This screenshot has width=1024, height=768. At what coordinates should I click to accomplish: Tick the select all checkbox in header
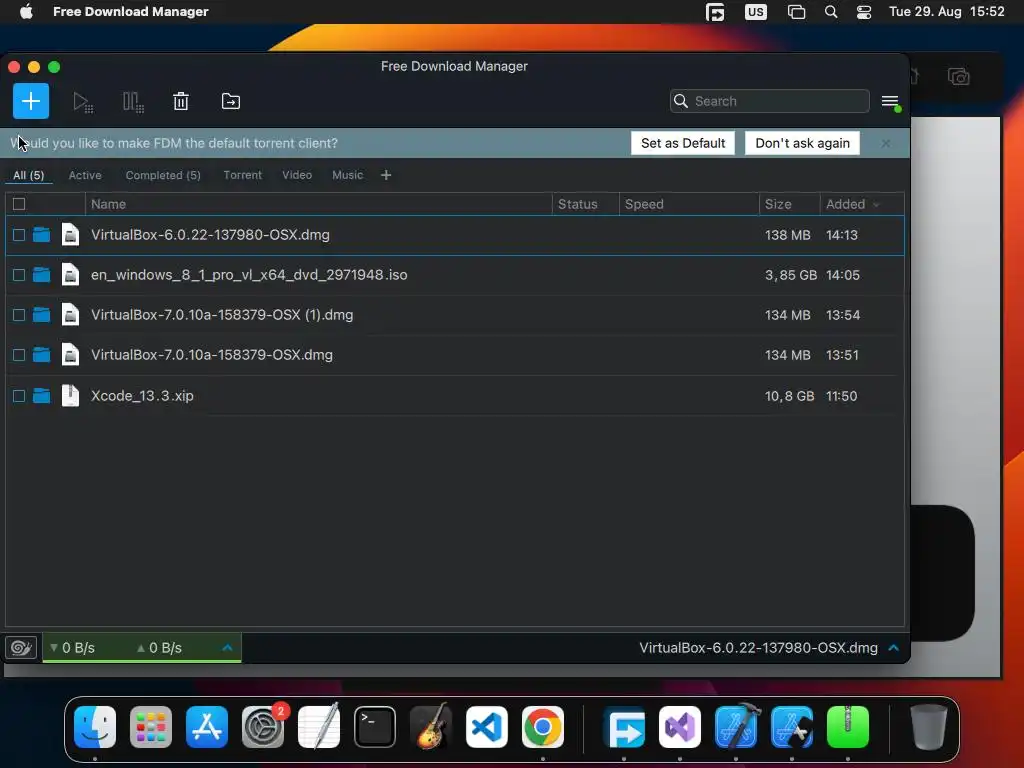point(19,204)
